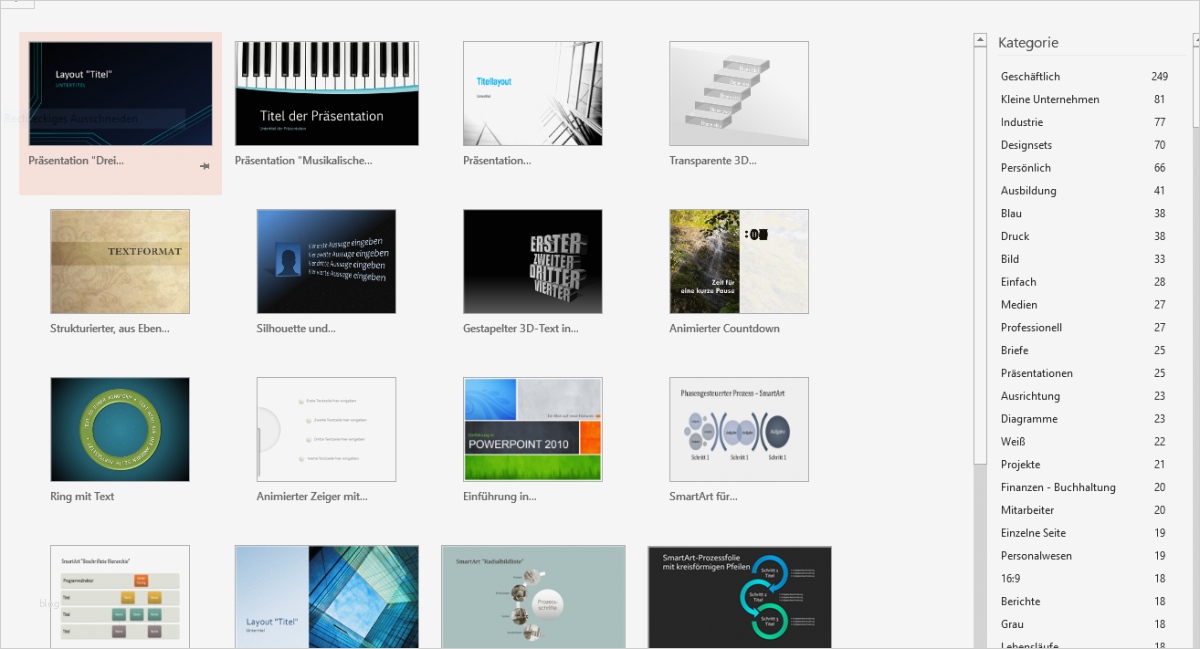Open the "Präsentation 'Musikalische...'" template
Screen dimensions: 1200x649
(x=326, y=93)
